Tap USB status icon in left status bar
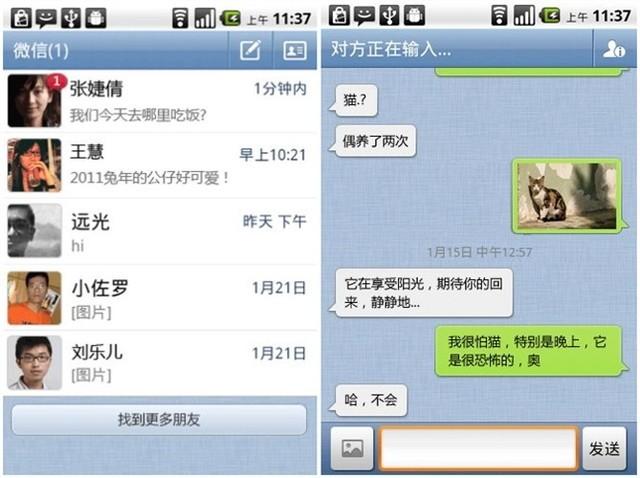This screenshot has width=640, height=478. click(x=71, y=18)
